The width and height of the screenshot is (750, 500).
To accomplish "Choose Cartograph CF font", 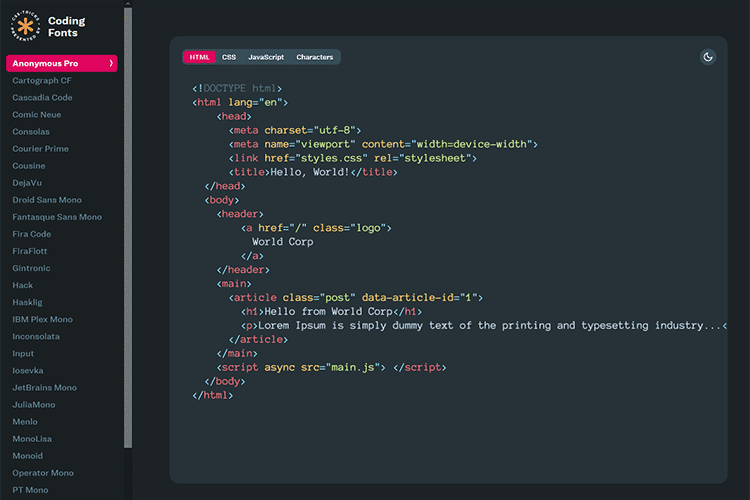I will click(42, 81).
